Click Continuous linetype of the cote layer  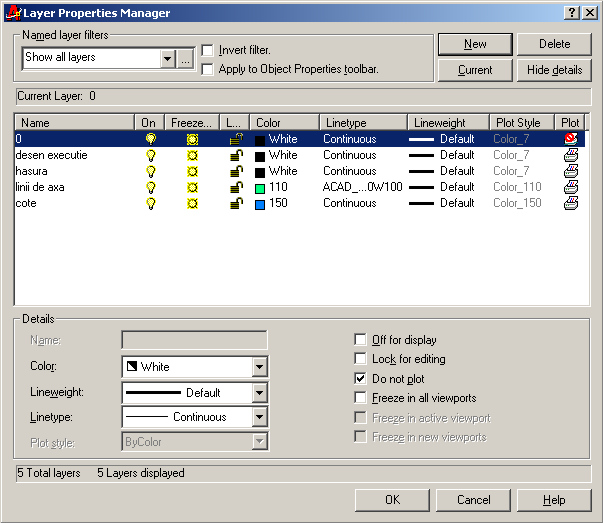[x=350, y=203]
